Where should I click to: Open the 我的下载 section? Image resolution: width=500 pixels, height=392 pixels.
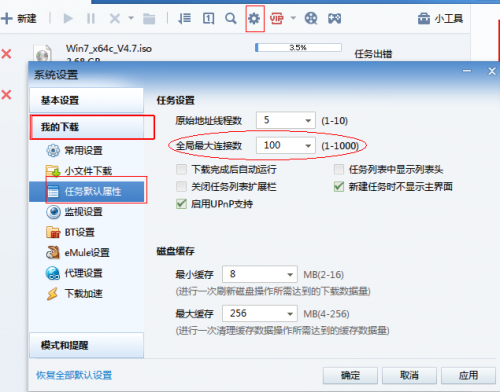(87, 127)
